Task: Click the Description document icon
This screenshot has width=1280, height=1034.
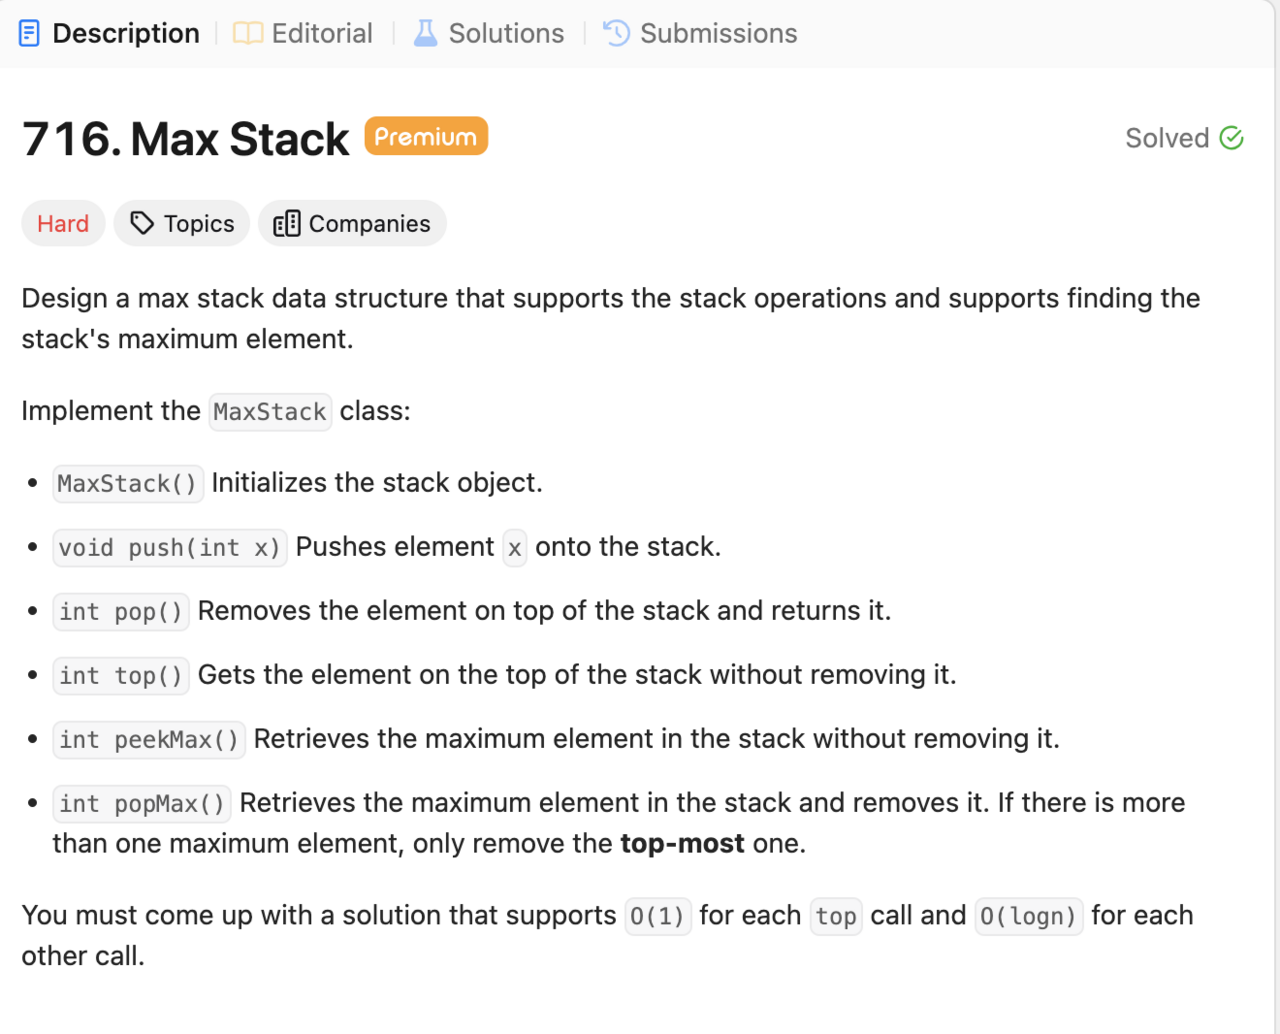Action: (x=29, y=32)
